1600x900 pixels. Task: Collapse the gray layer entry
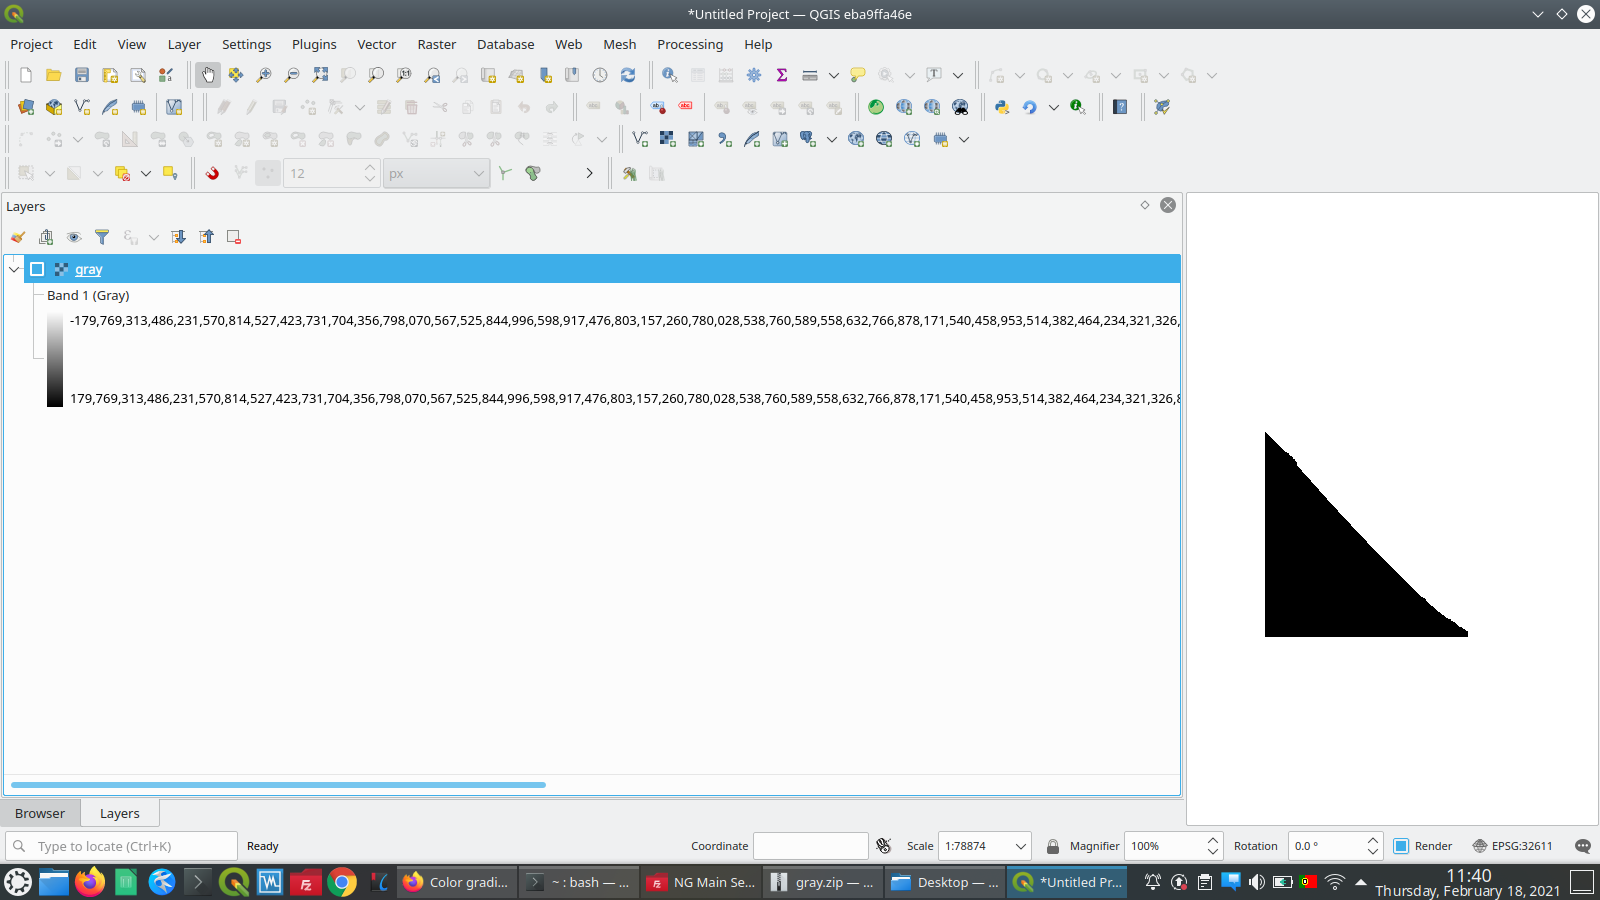coord(14,269)
